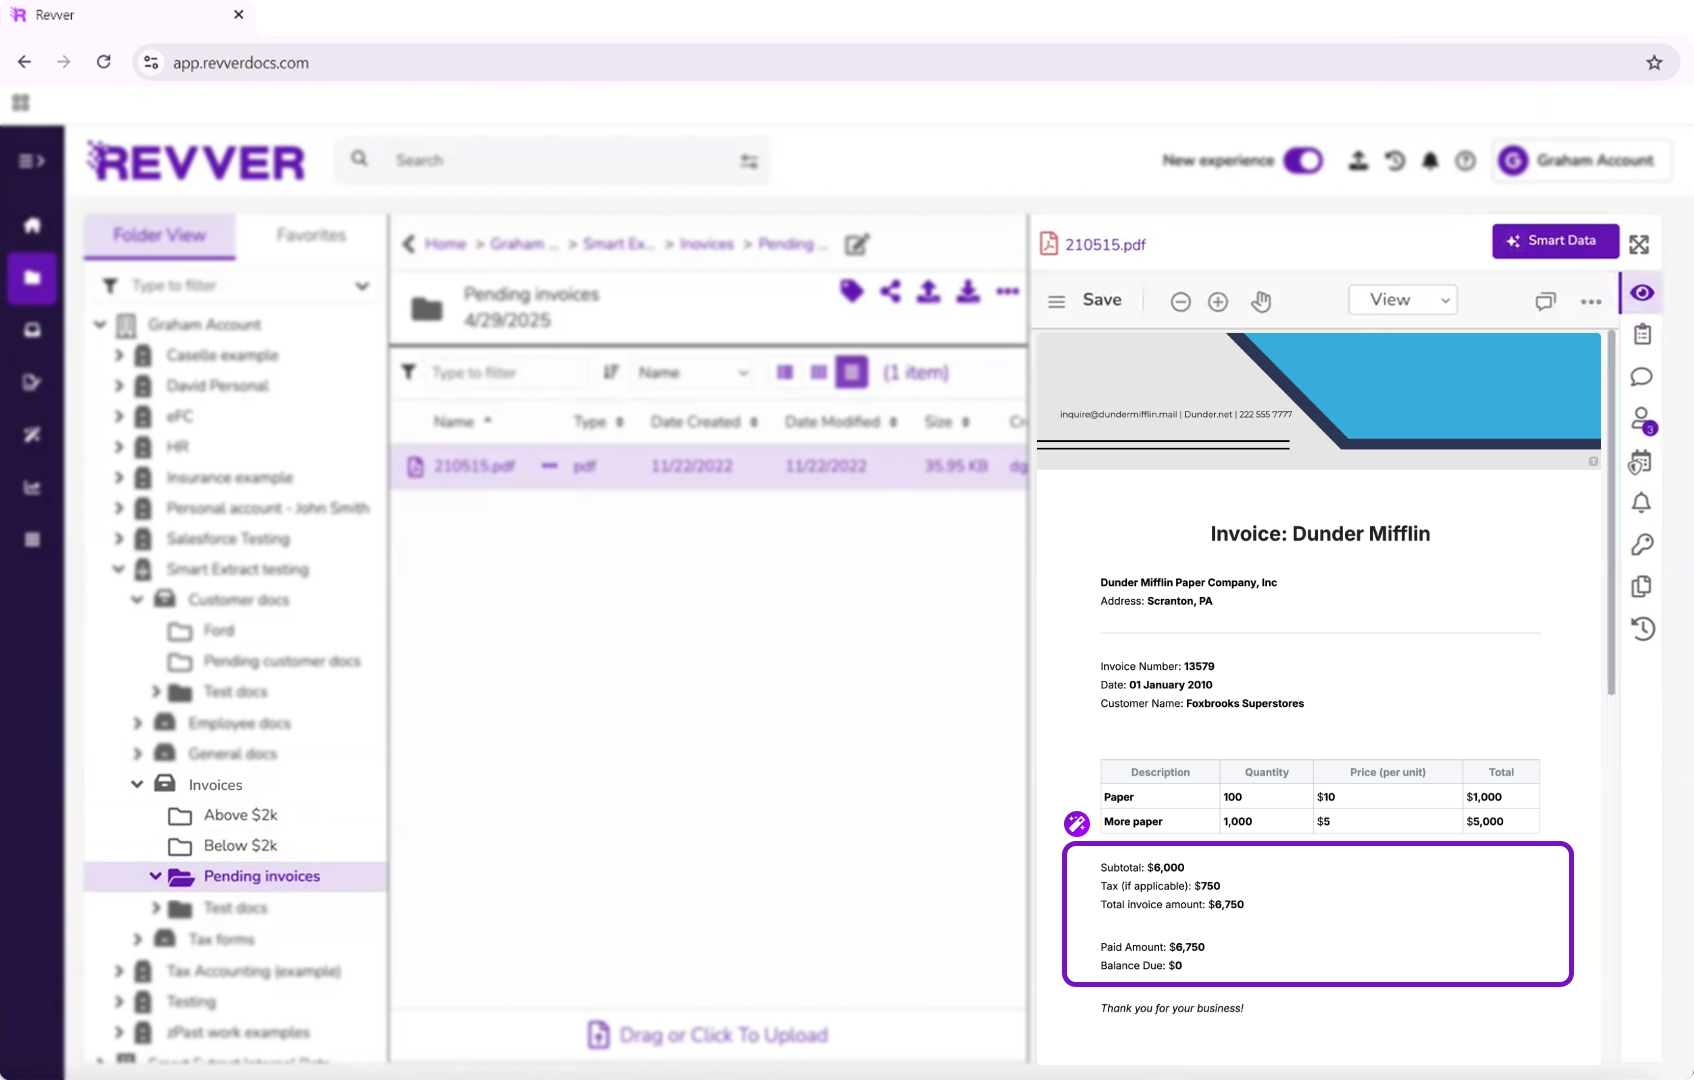Click the viewer vertical scrollbar
Viewport: 1694px width, 1080px height.
tap(1611, 512)
